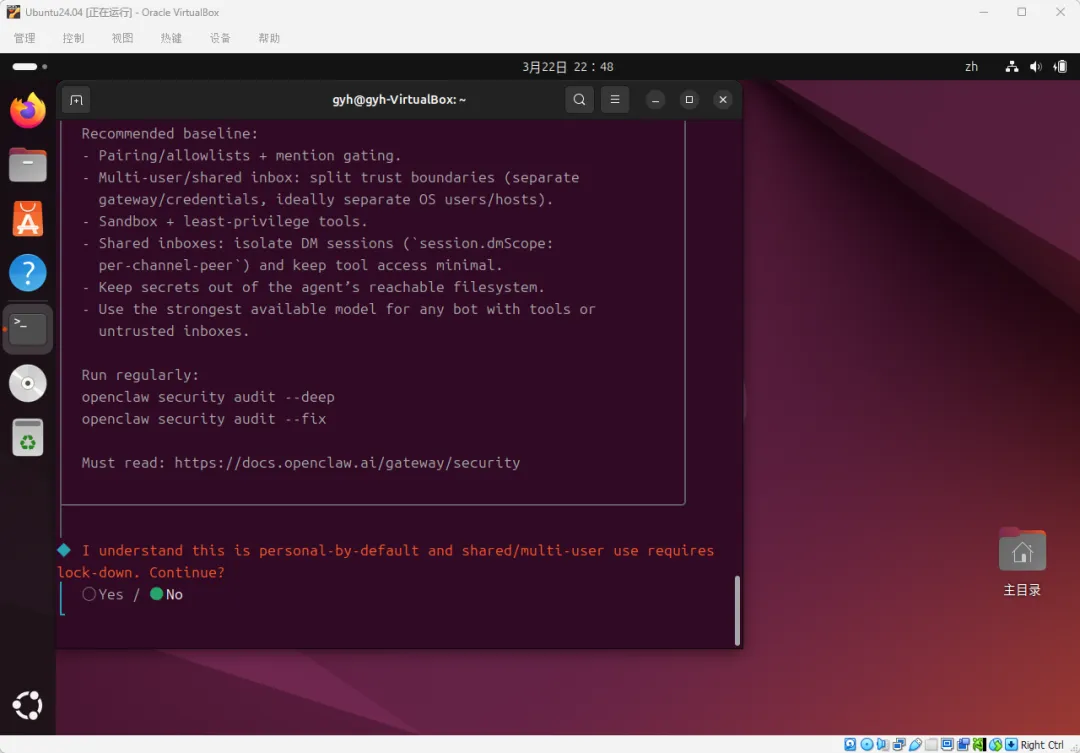
Task: Open the clock showing 3月22日 22:48
Action: pyautogui.click(x=568, y=67)
